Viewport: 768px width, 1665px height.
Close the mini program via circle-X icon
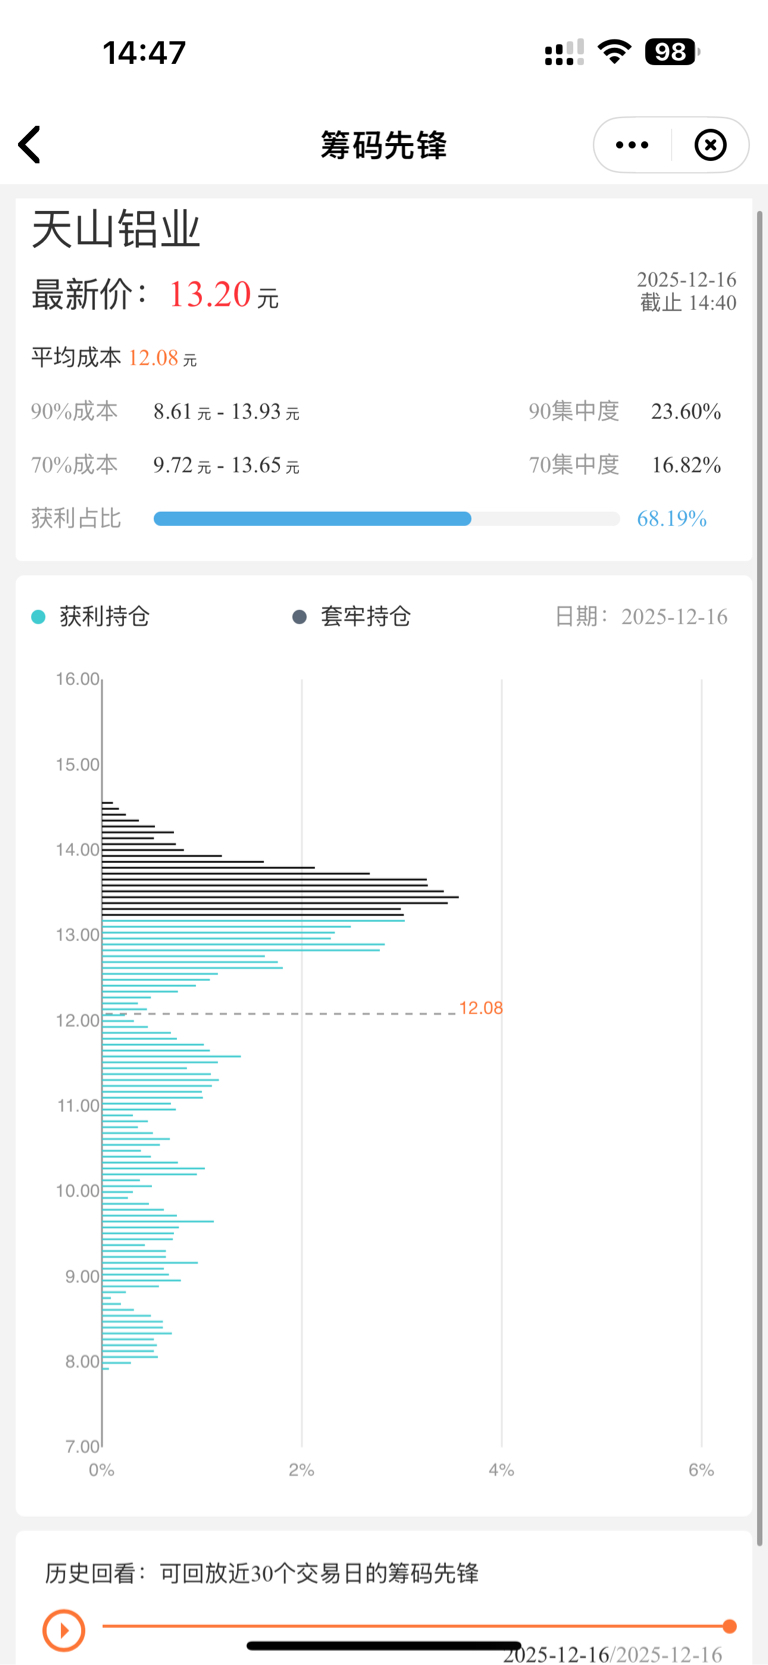(710, 145)
